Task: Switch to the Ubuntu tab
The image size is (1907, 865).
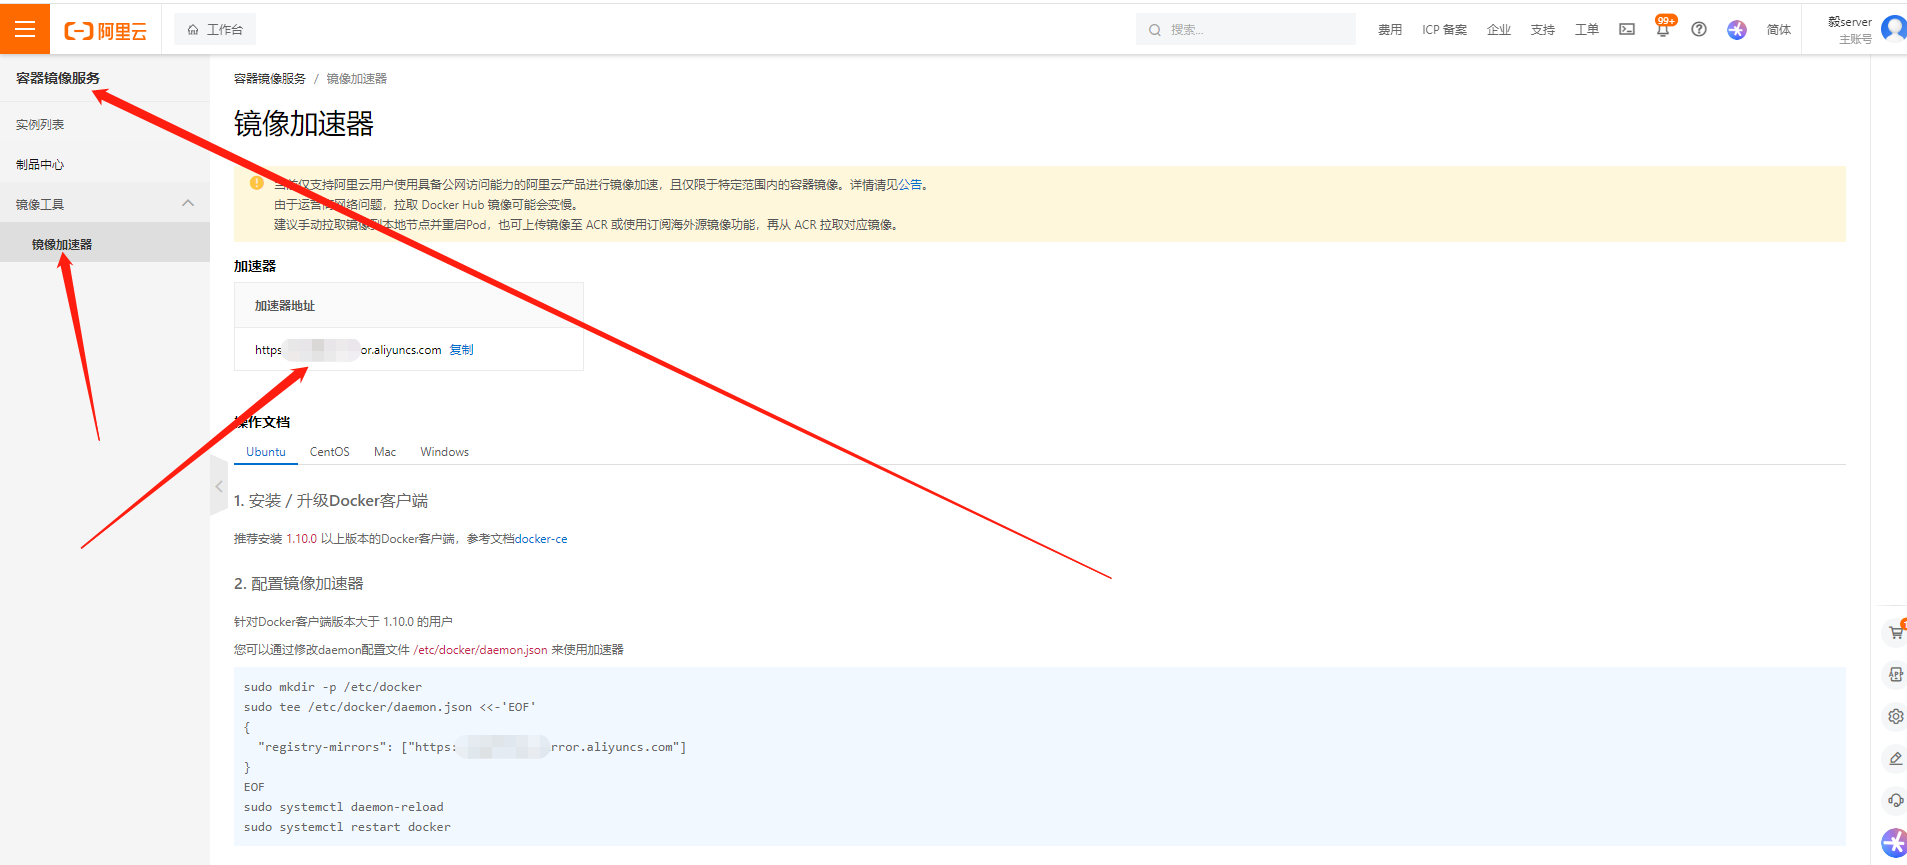Action: coord(266,452)
